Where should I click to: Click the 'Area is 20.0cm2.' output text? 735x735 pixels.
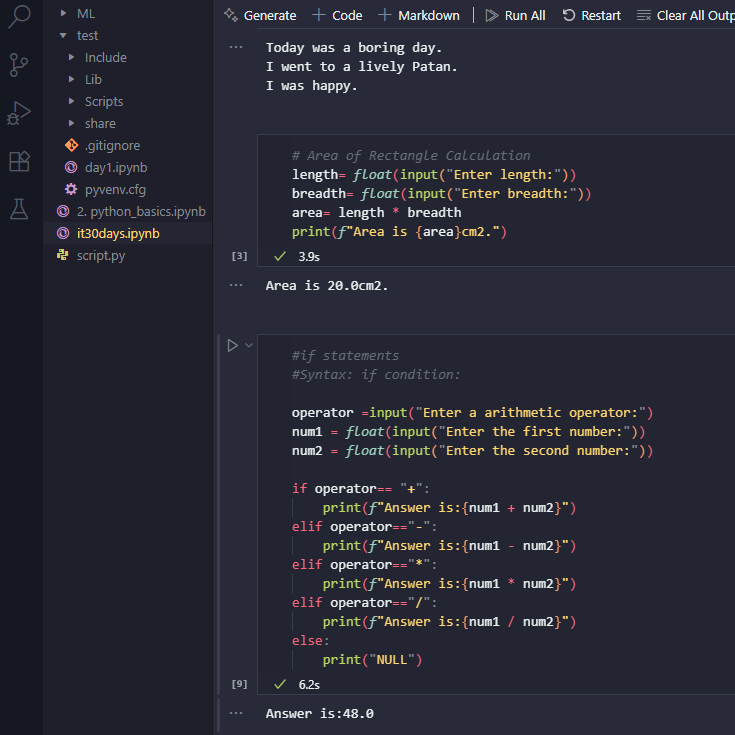(327, 285)
